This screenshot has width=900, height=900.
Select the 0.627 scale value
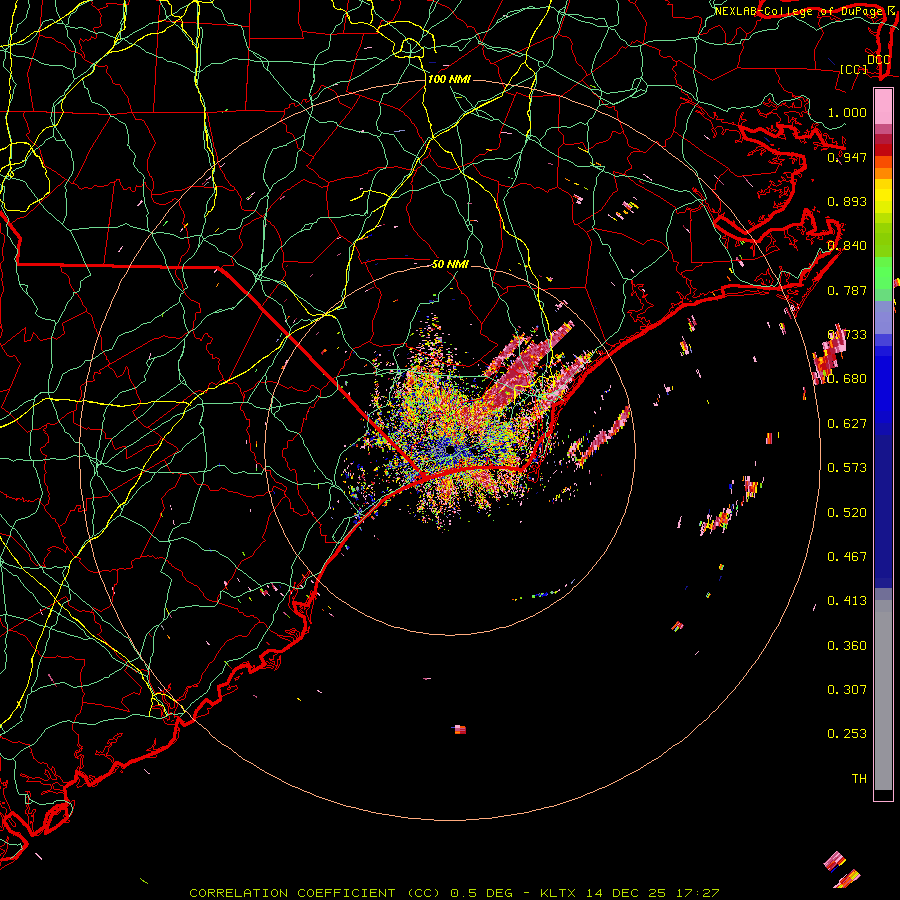tap(847, 424)
